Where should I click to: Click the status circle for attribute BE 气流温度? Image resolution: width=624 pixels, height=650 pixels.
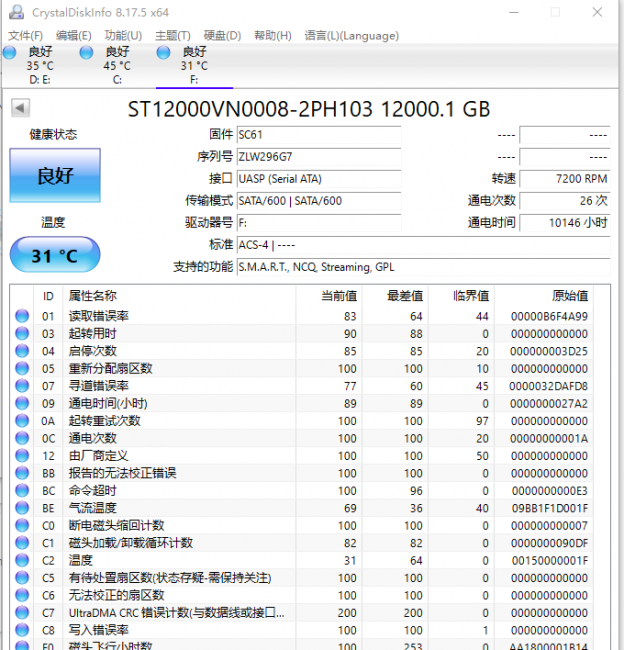(x=22, y=508)
